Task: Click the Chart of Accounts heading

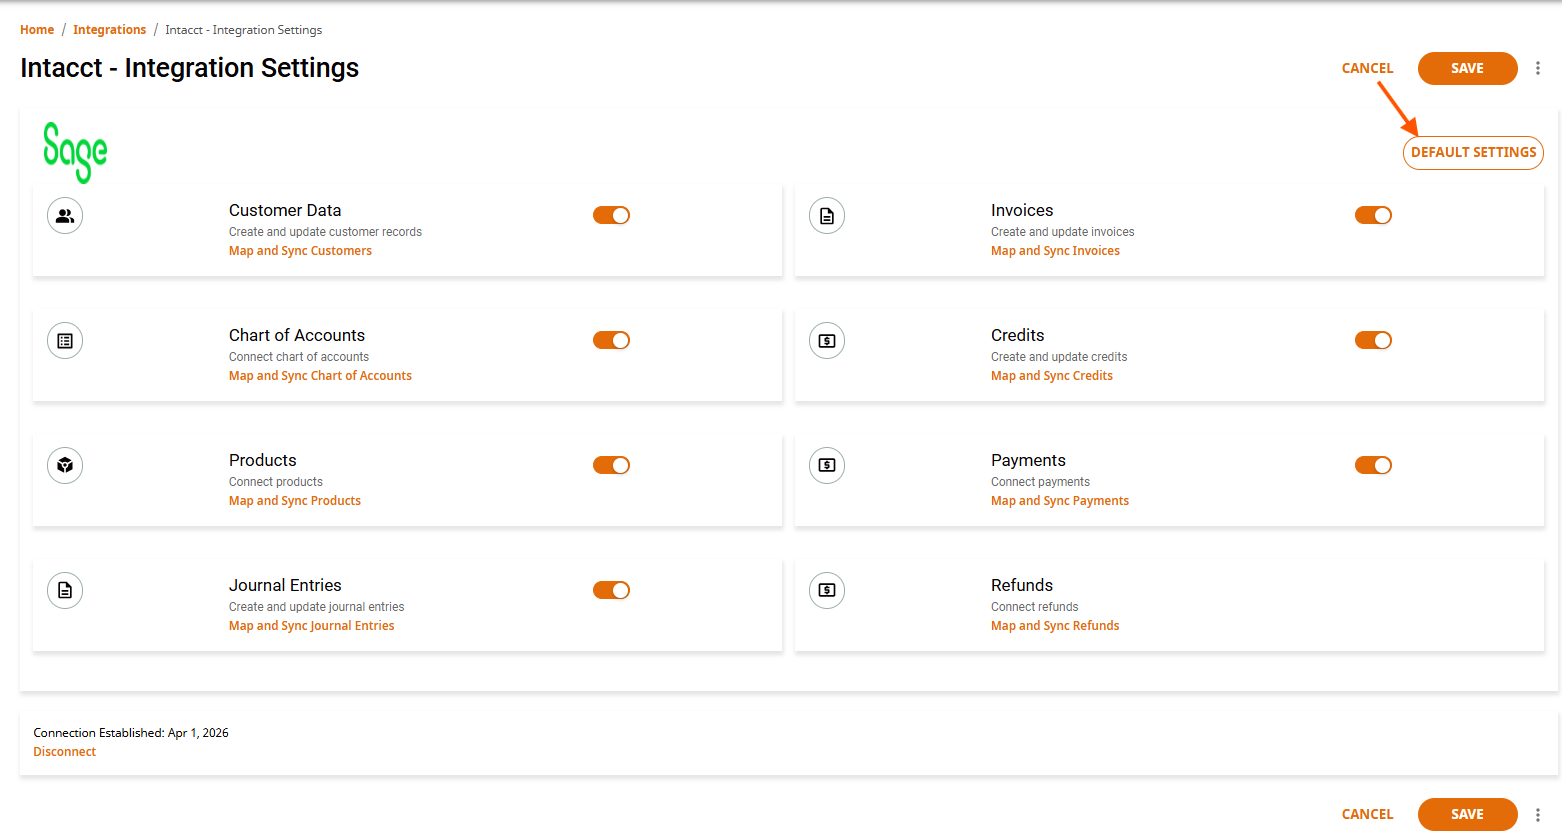Action: [297, 335]
